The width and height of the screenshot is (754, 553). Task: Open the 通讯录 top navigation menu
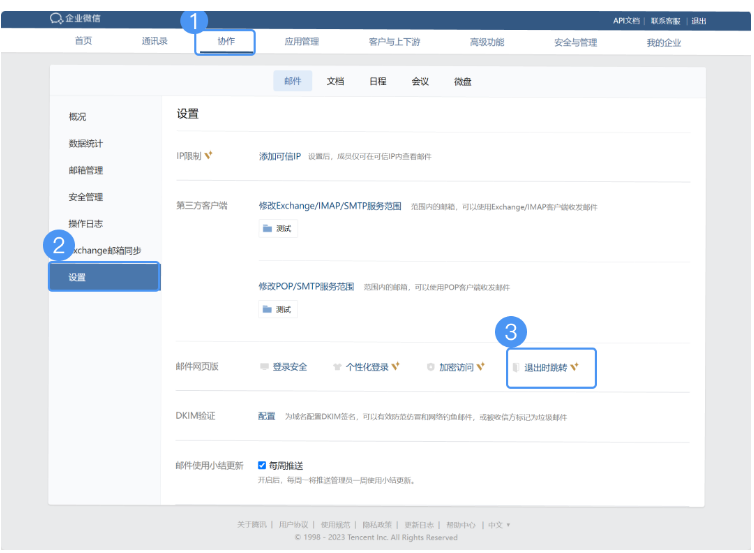[155, 42]
